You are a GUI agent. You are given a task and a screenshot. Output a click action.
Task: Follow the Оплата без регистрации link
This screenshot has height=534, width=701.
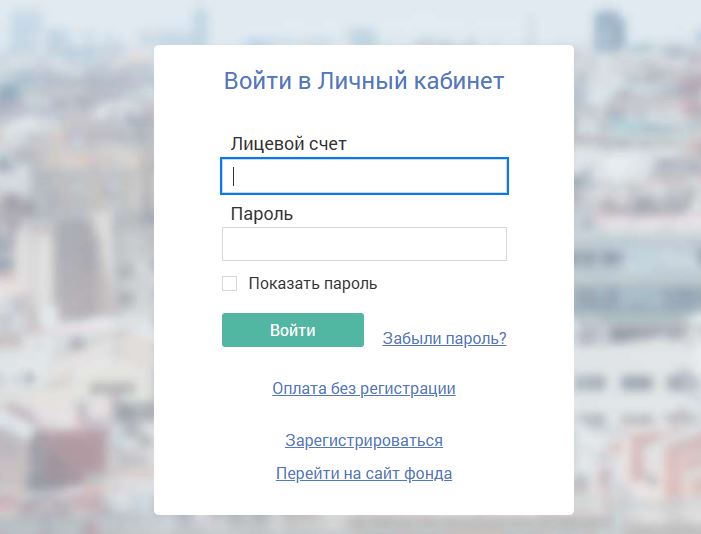(x=364, y=389)
